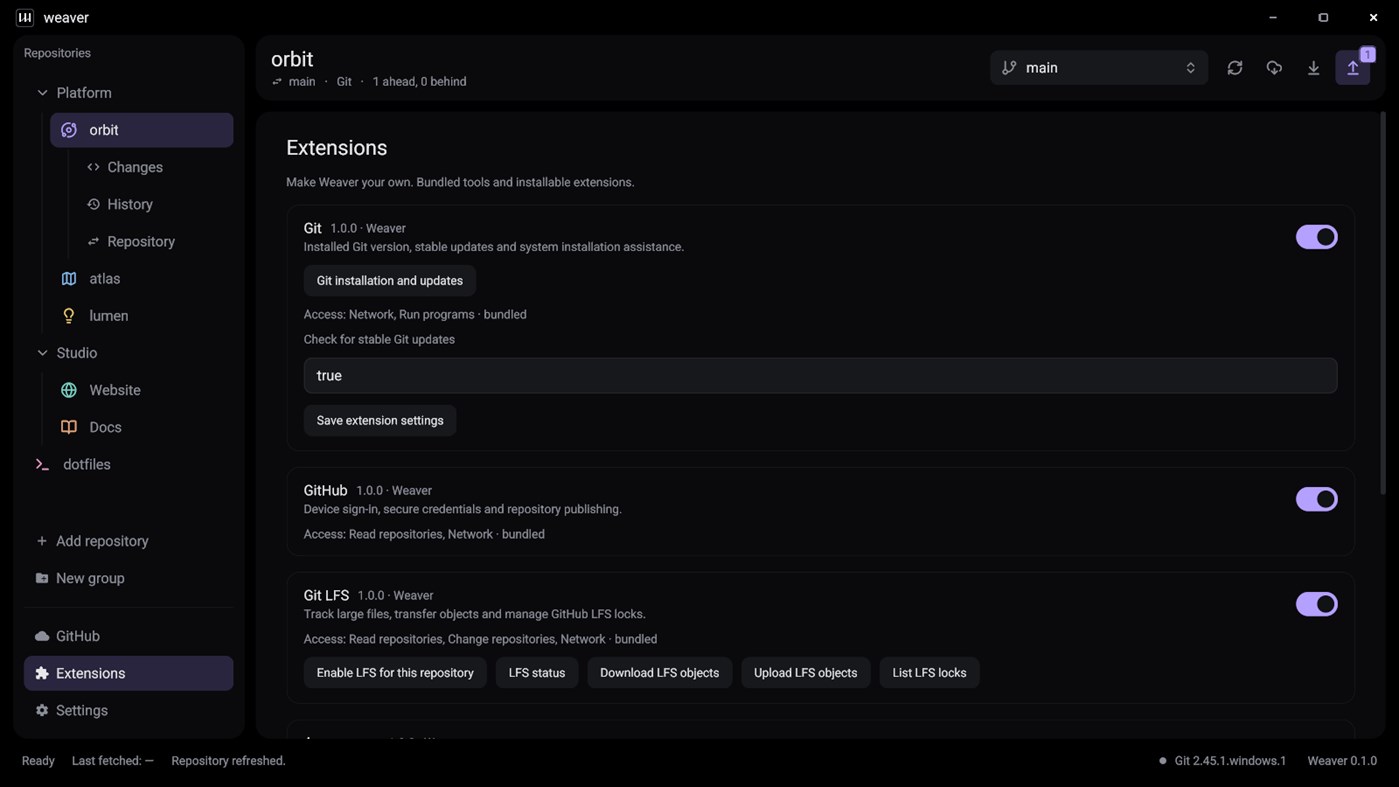Click the '1 ahead, 0 behind' status text
1399x787 pixels.
coord(419,82)
